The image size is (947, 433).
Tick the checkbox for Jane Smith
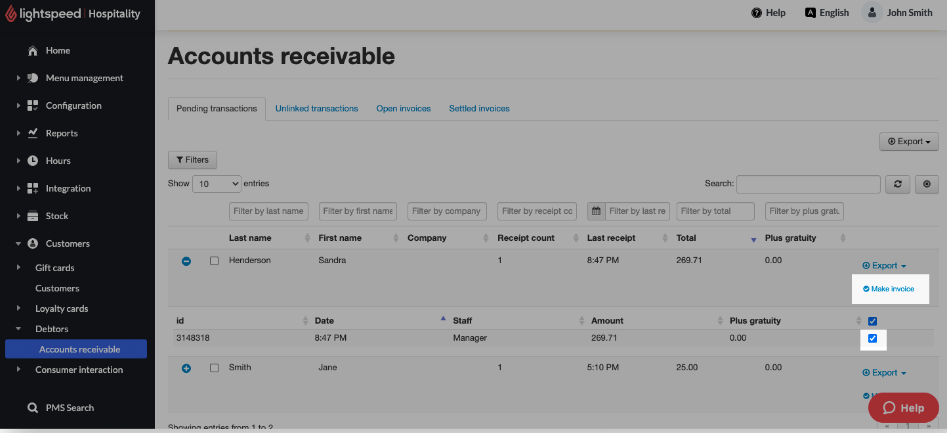tap(214, 368)
